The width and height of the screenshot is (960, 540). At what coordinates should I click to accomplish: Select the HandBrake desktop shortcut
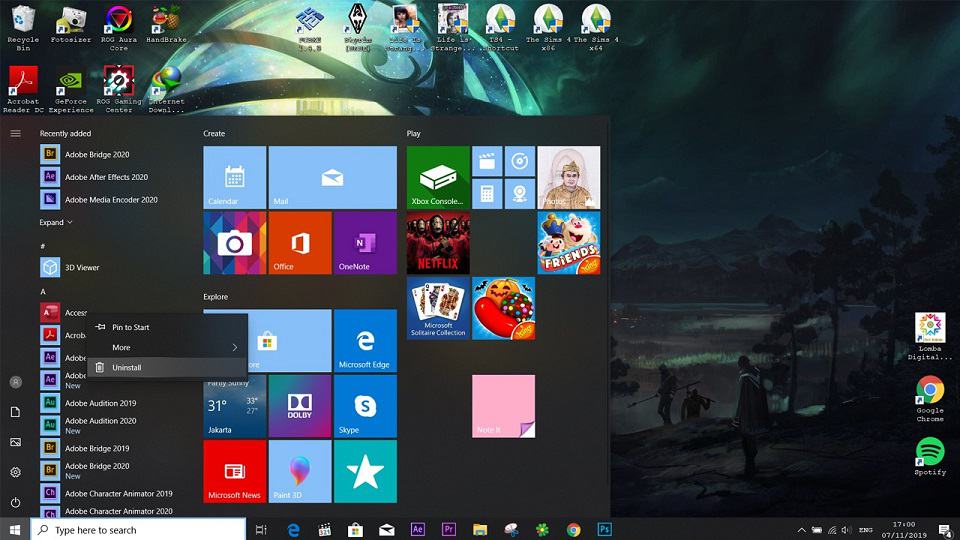click(x=166, y=24)
